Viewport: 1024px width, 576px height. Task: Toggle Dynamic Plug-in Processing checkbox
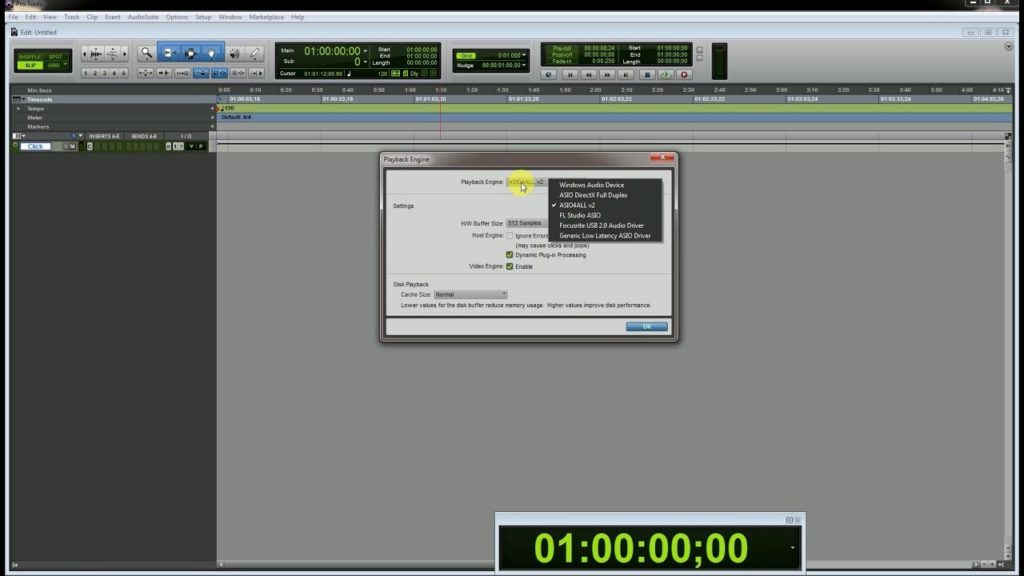click(509, 255)
